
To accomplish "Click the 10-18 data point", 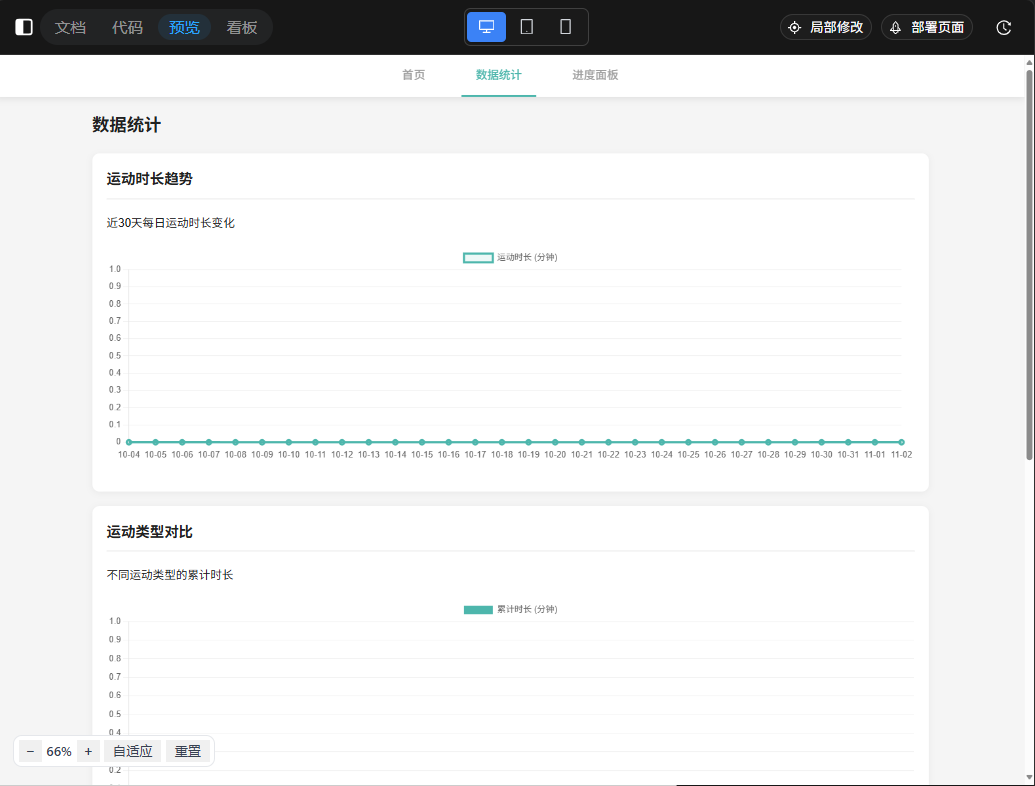I will point(502,442).
